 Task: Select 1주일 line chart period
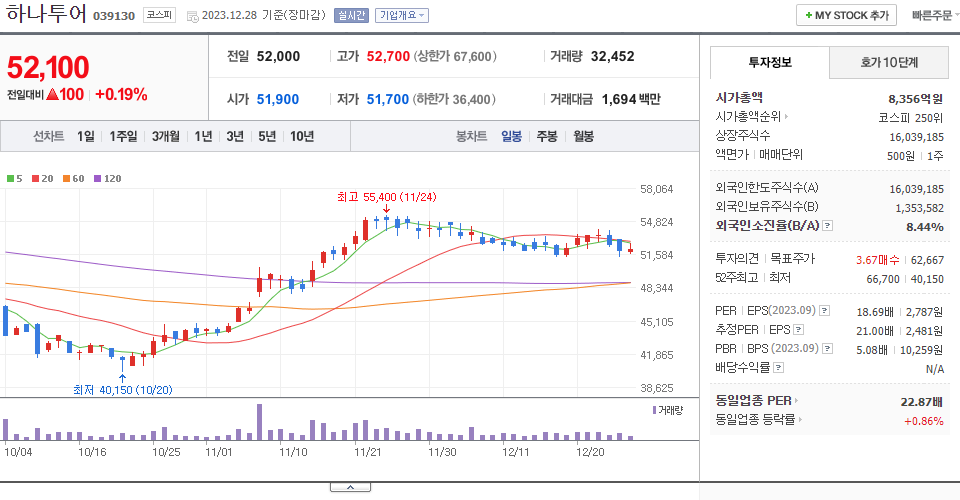pos(123,136)
